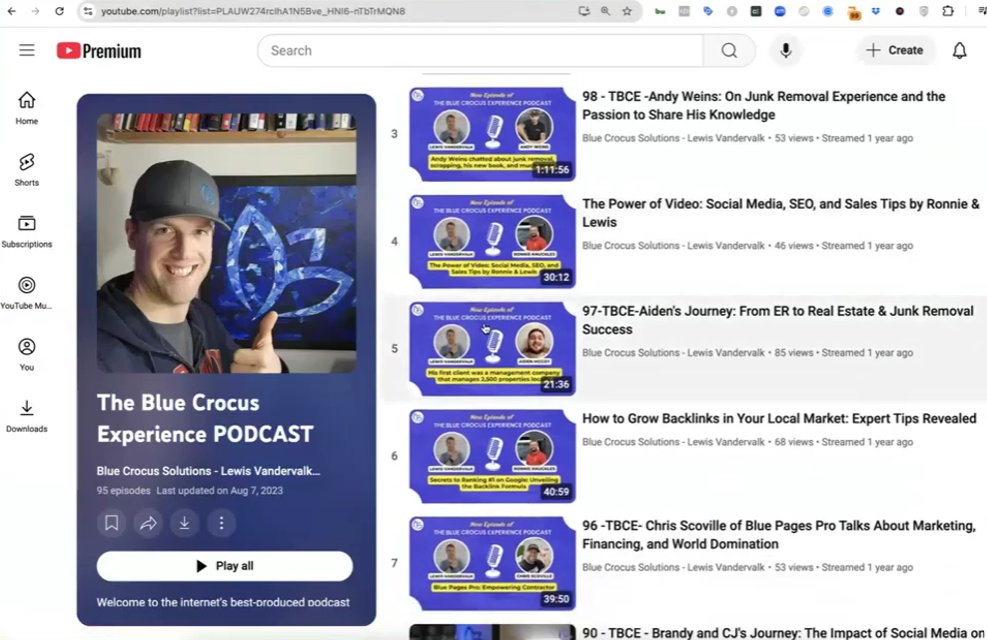This screenshot has height=640, width=987.
Task: Click the Create button
Action: tap(894, 50)
